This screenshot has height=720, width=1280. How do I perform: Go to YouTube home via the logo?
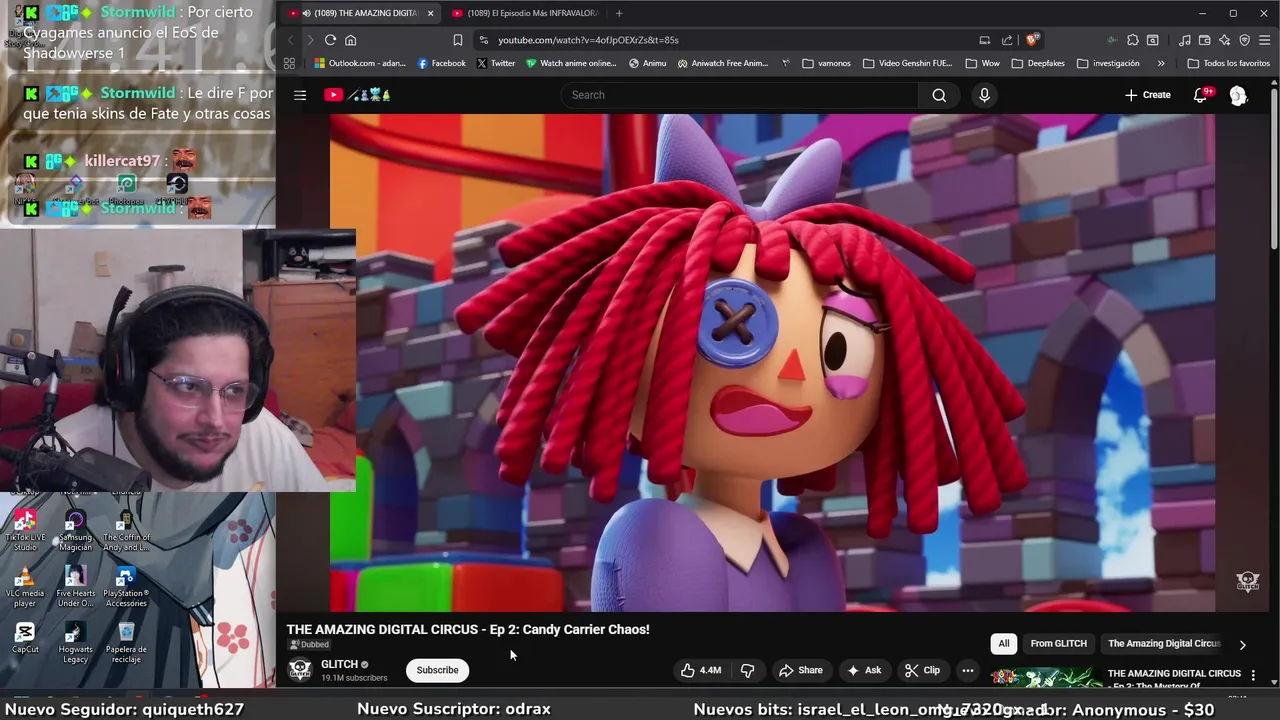356,95
